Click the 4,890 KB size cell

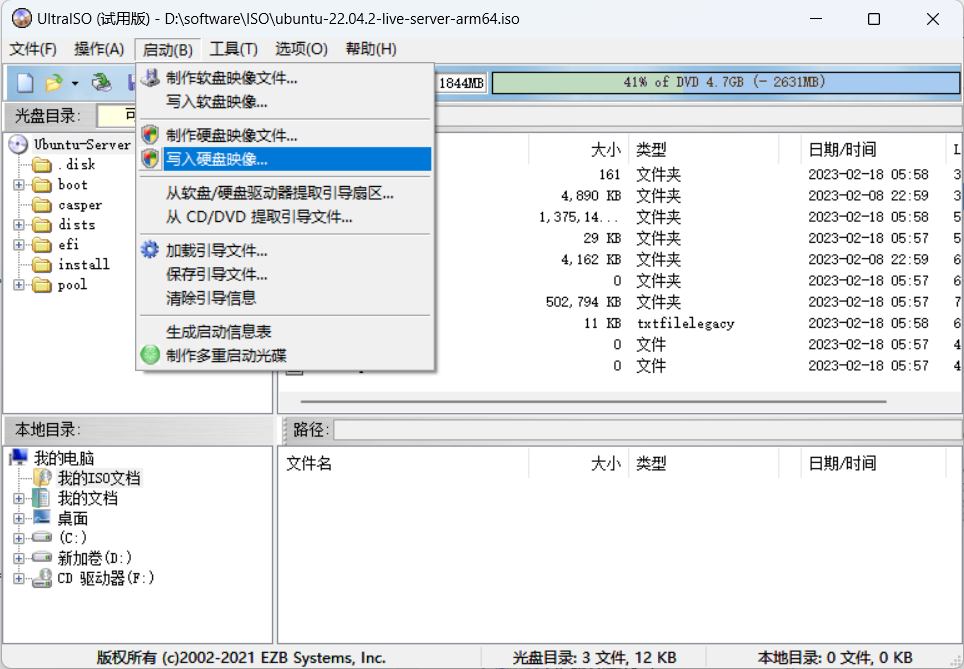pos(591,196)
